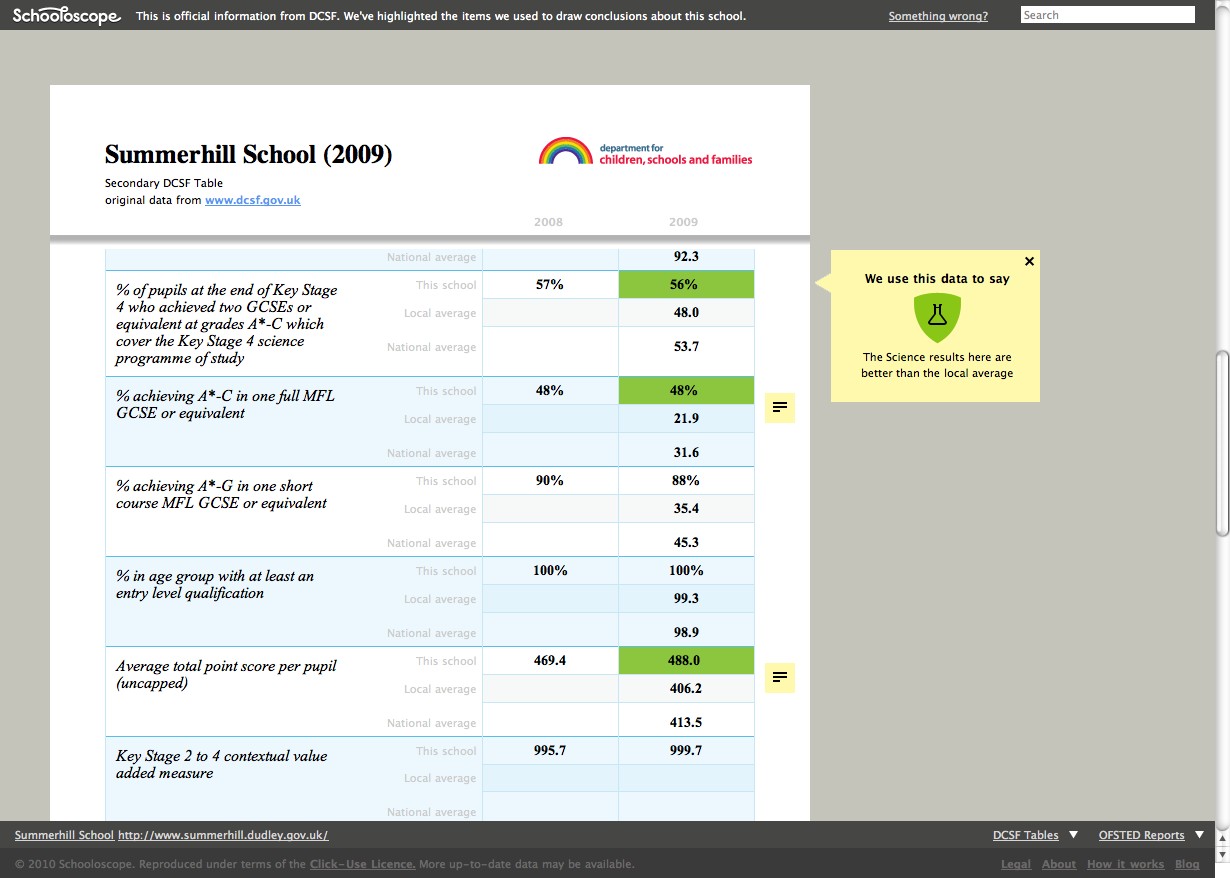
Task: Click the 2009 column header
Action: coord(684,222)
